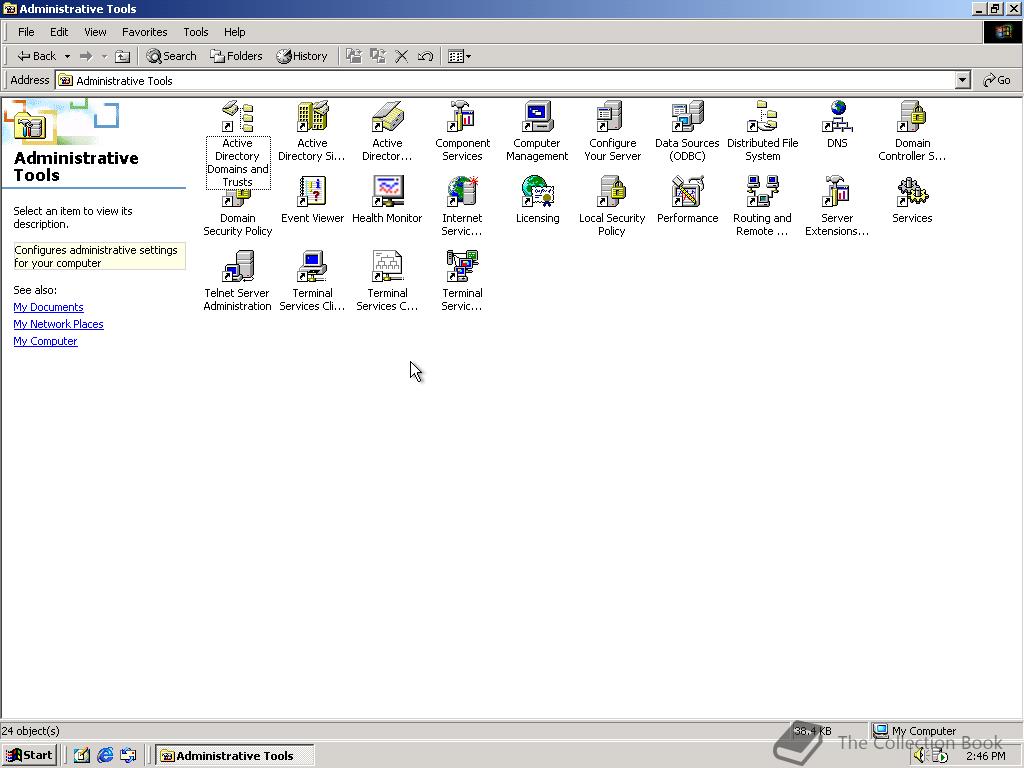Click the Search toolbar button

171,56
